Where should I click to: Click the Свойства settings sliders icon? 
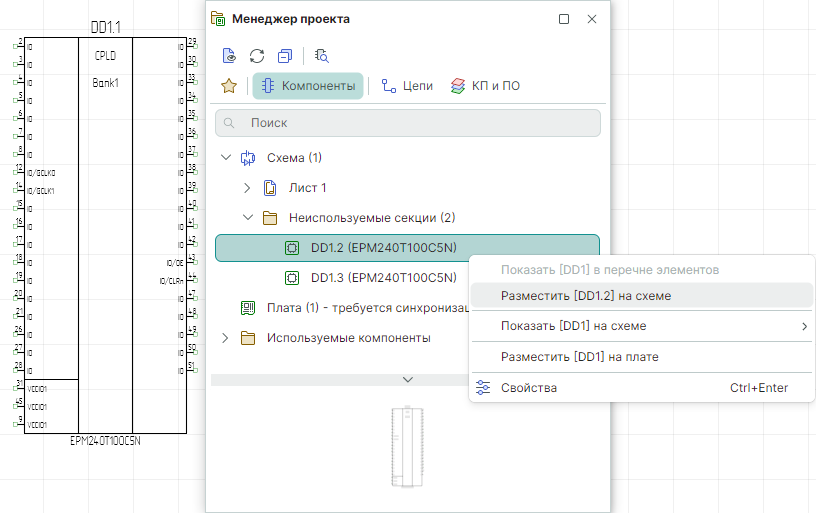coord(484,388)
